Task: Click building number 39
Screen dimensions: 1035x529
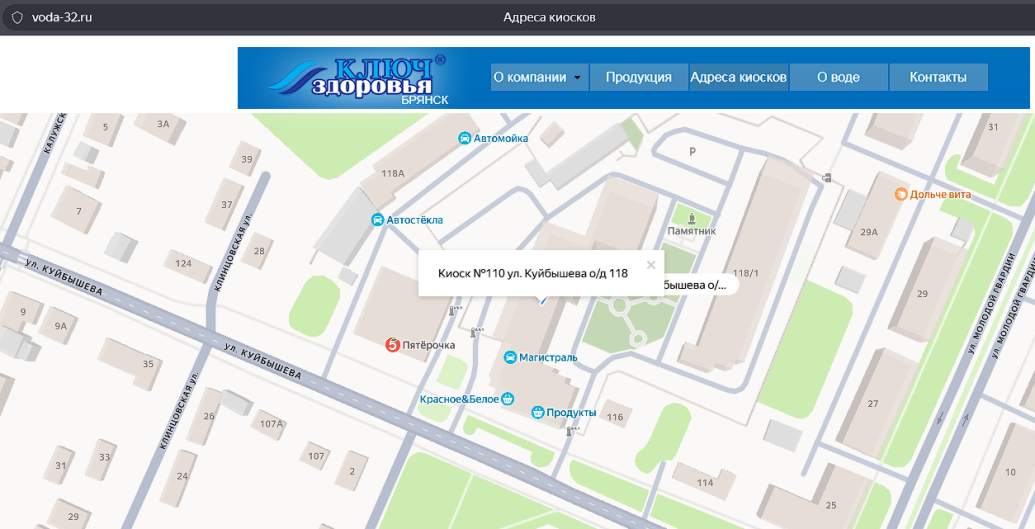Action: coord(247,159)
